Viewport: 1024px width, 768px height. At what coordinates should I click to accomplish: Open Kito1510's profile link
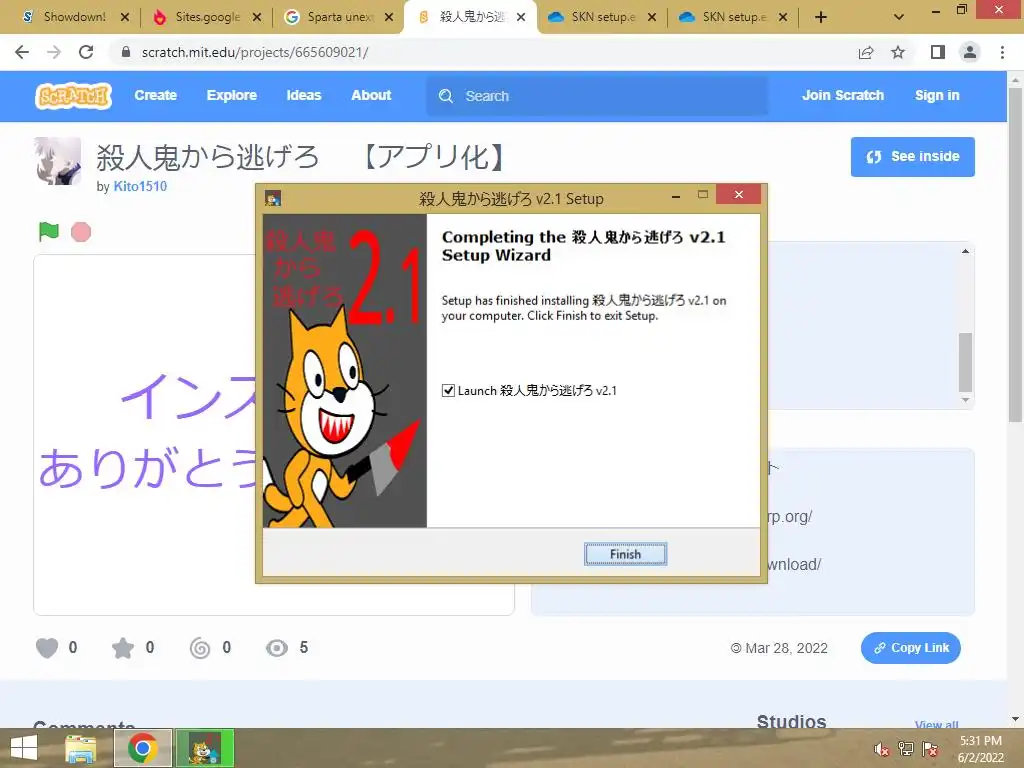point(140,186)
